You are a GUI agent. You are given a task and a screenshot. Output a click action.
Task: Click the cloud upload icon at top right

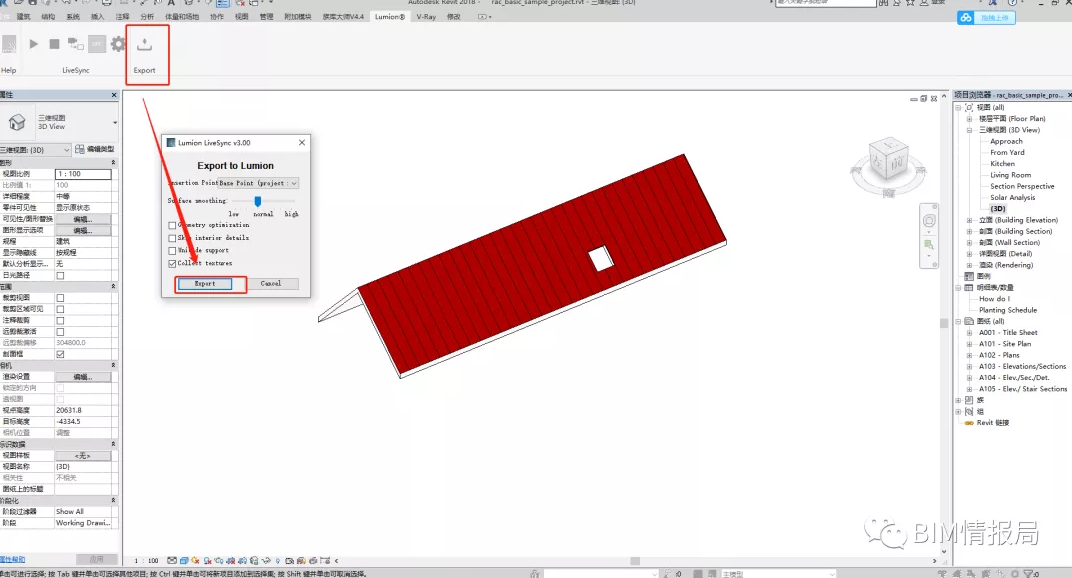965,18
